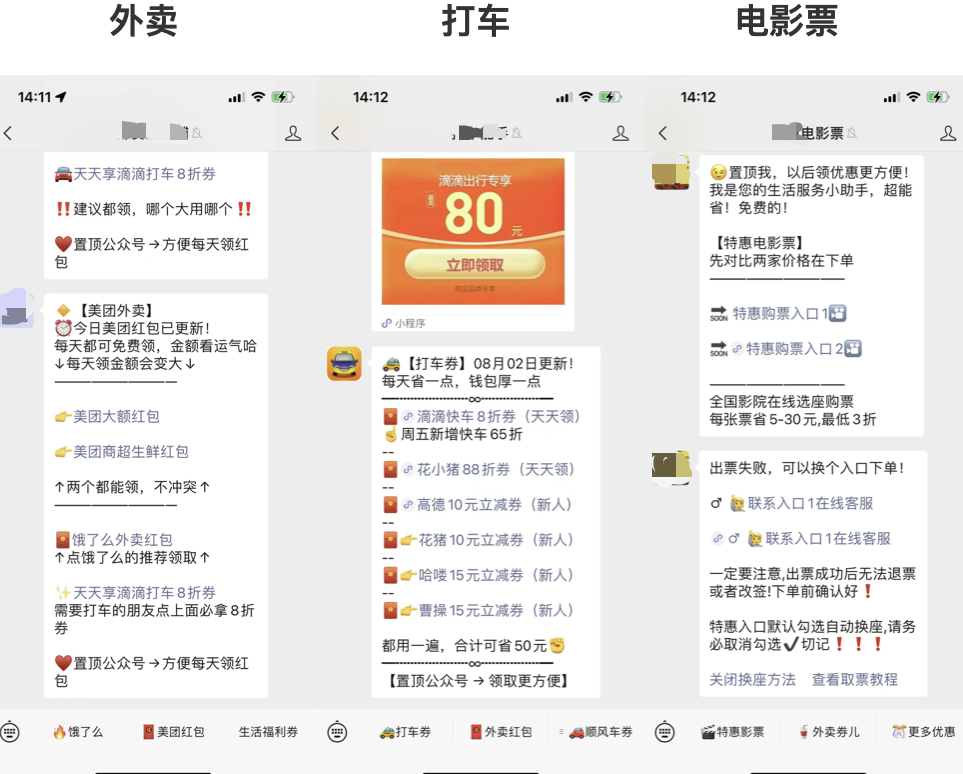
Task: Switch to keyboard in 外卖 chat bottom bar
Action: click(x=10, y=732)
